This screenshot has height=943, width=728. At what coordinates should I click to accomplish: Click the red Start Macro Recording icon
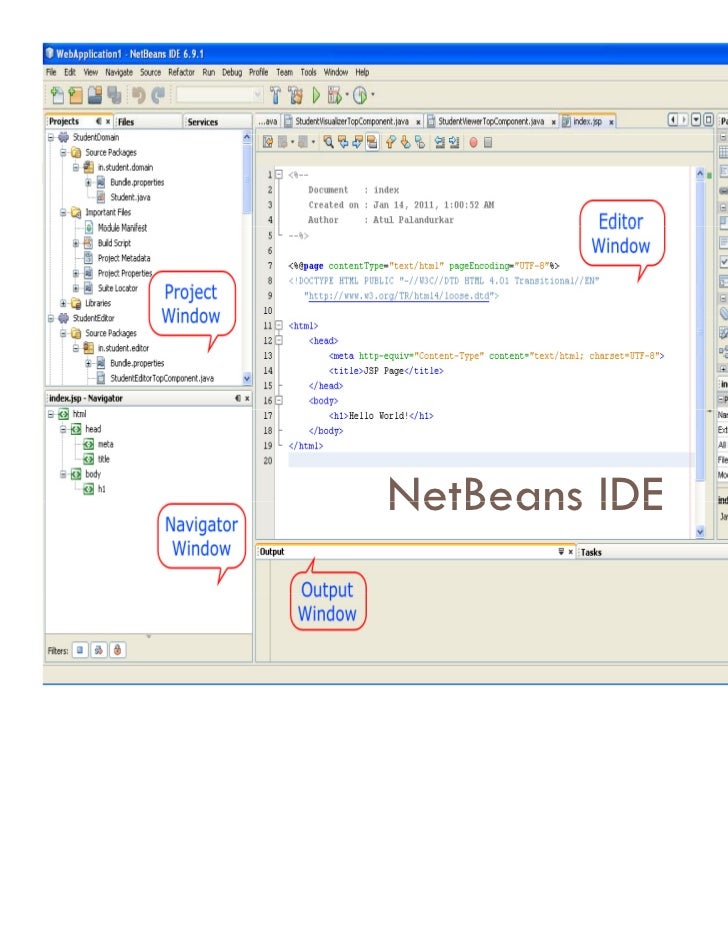coord(473,143)
